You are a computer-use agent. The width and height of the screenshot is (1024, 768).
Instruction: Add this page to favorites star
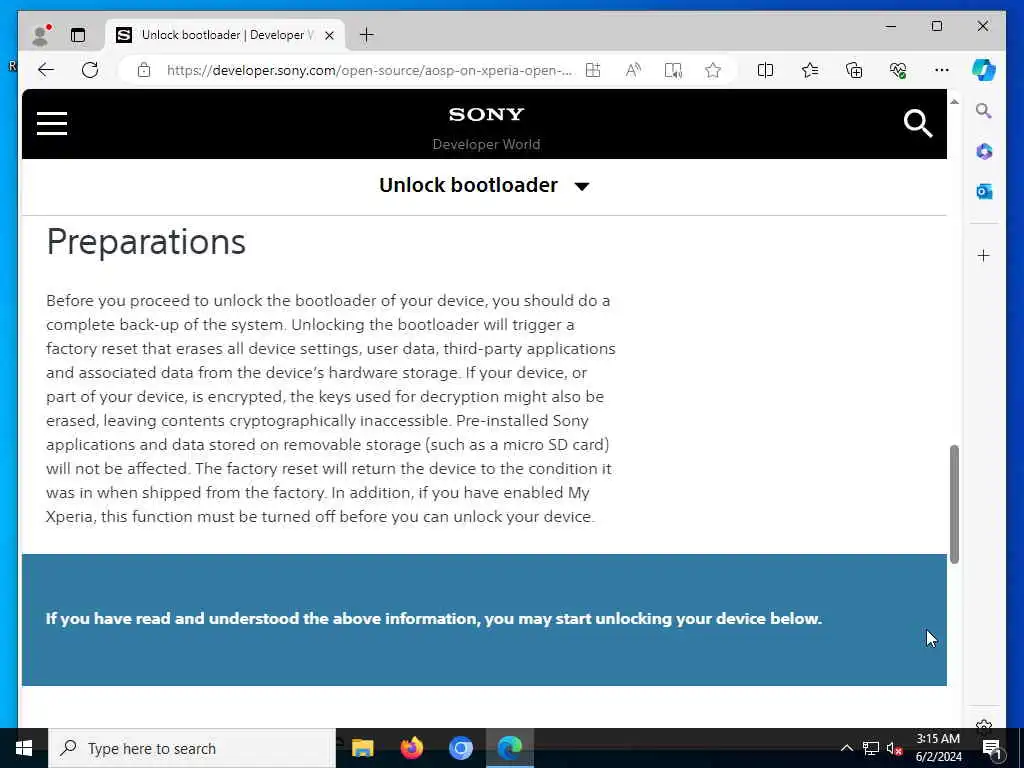[712, 70]
